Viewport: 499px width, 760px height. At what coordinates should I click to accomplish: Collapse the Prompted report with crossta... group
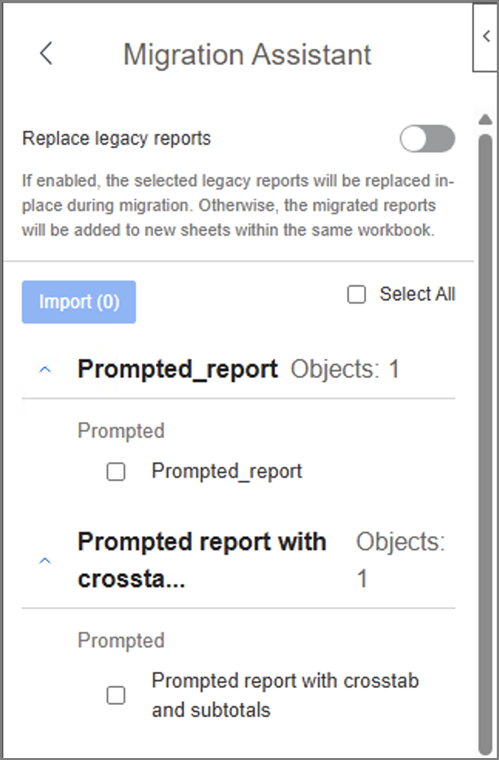[x=45, y=561]
